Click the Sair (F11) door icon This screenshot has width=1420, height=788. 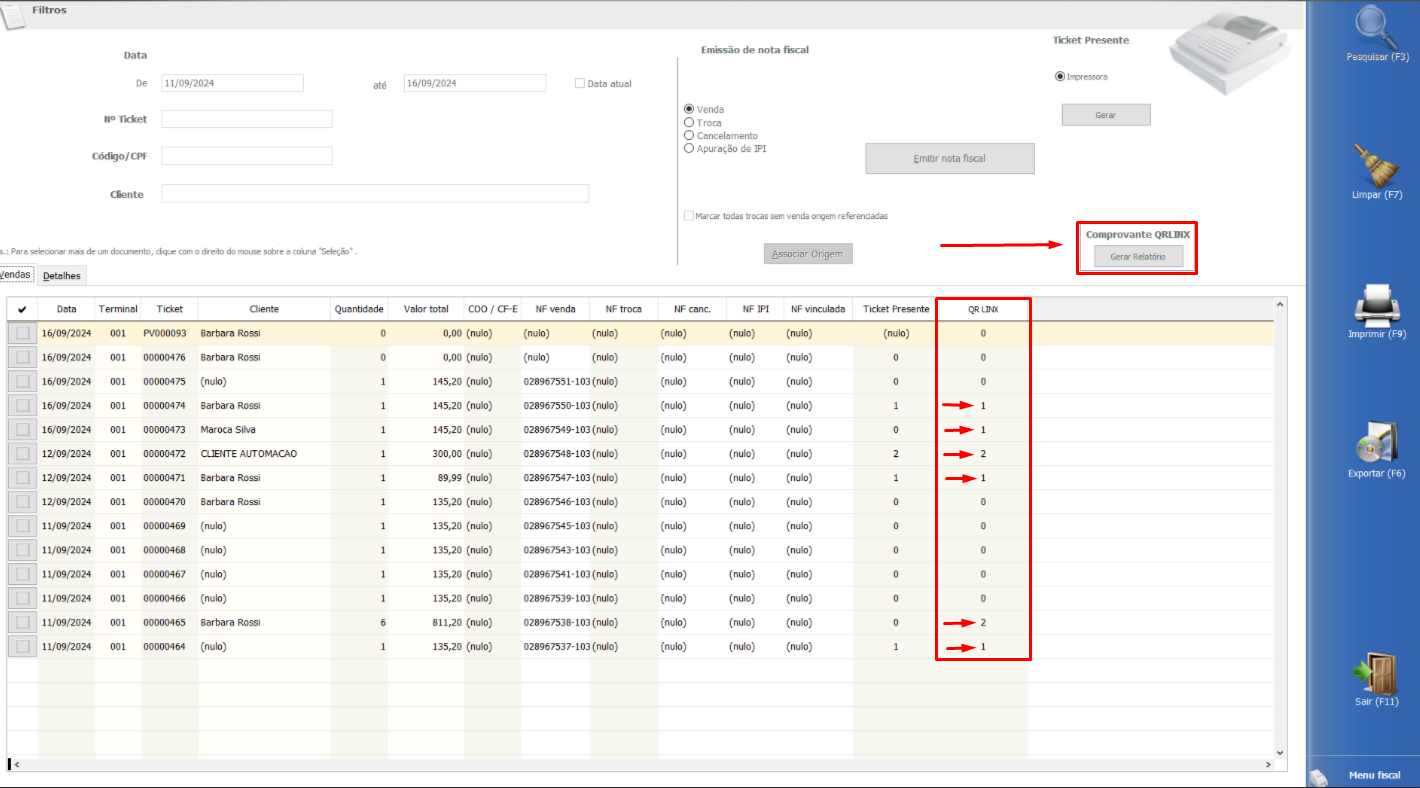[1377, 674]
